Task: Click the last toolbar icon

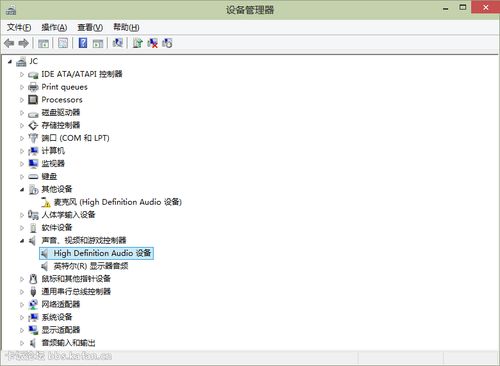Action: click(167, 43)
